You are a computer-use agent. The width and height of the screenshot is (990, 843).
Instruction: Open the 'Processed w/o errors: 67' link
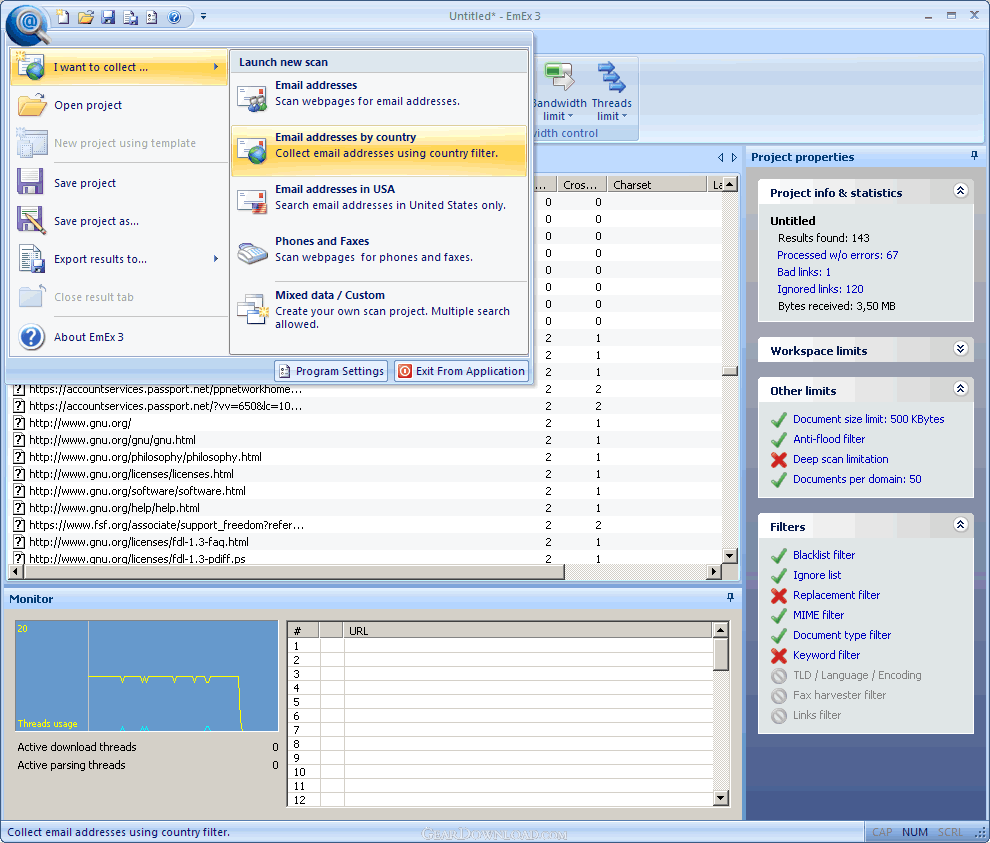tap(837, 255)
